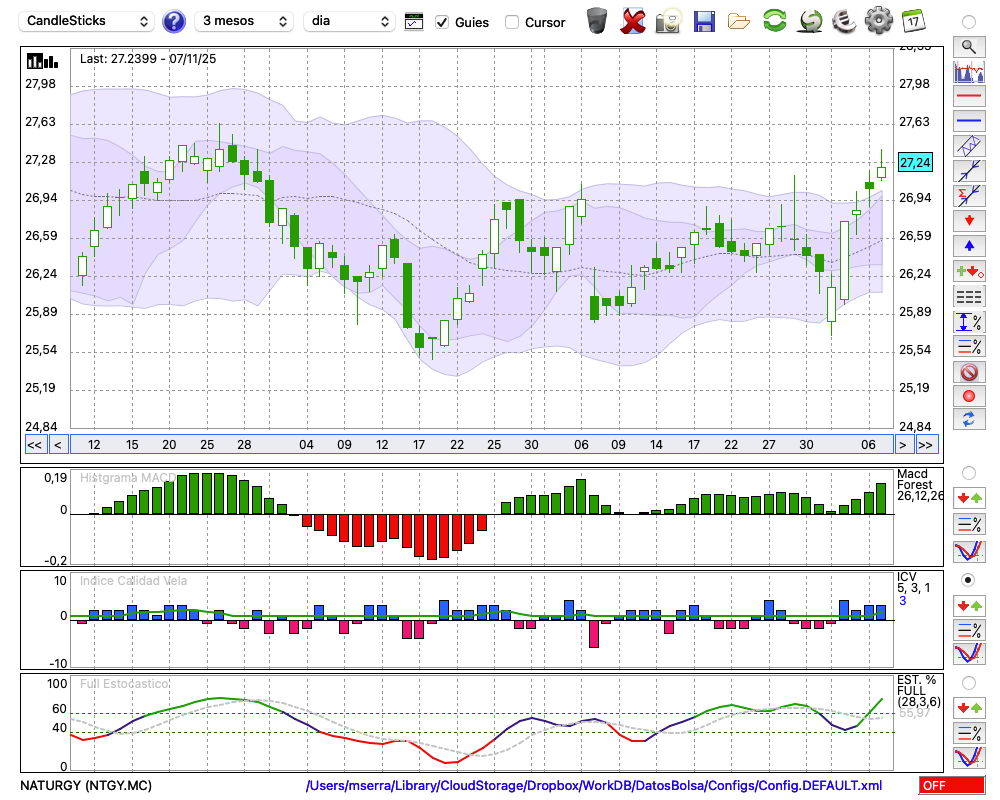This screenshot has height=800, width=1000.
Task: Click the << rewind navigation button
Action: click(x=34, y=445)
